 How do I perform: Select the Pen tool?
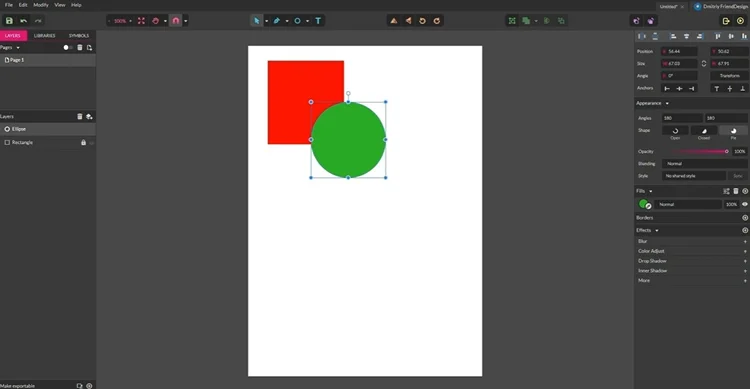pyautogui.click(x=276, y=21)
